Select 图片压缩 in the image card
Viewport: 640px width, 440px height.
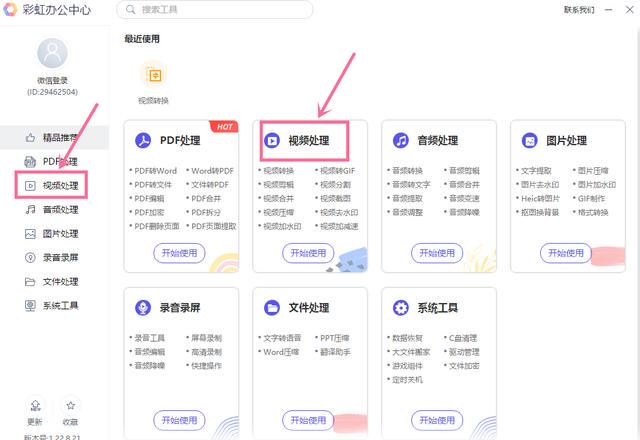pos(593,171)
